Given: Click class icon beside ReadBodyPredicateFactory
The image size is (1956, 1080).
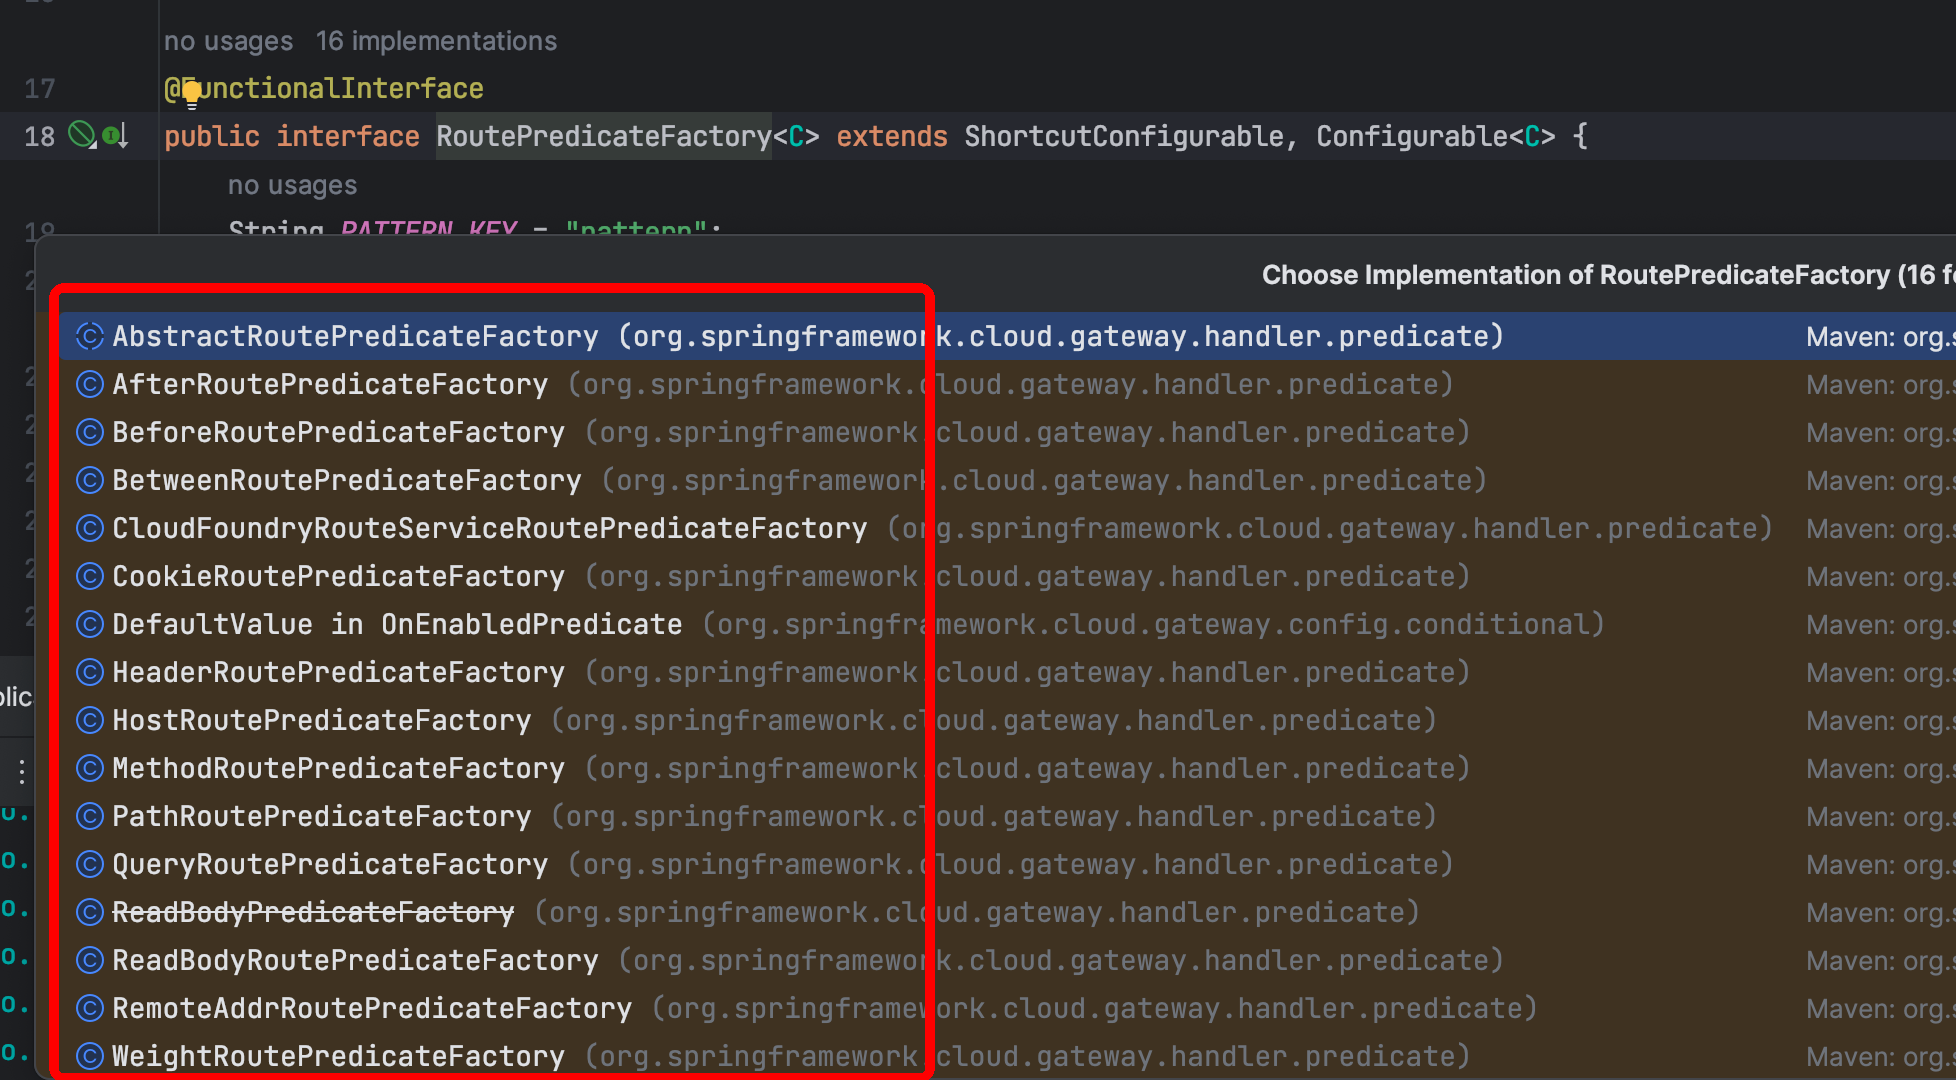Looking at the screenshot, I should (90, 912).
